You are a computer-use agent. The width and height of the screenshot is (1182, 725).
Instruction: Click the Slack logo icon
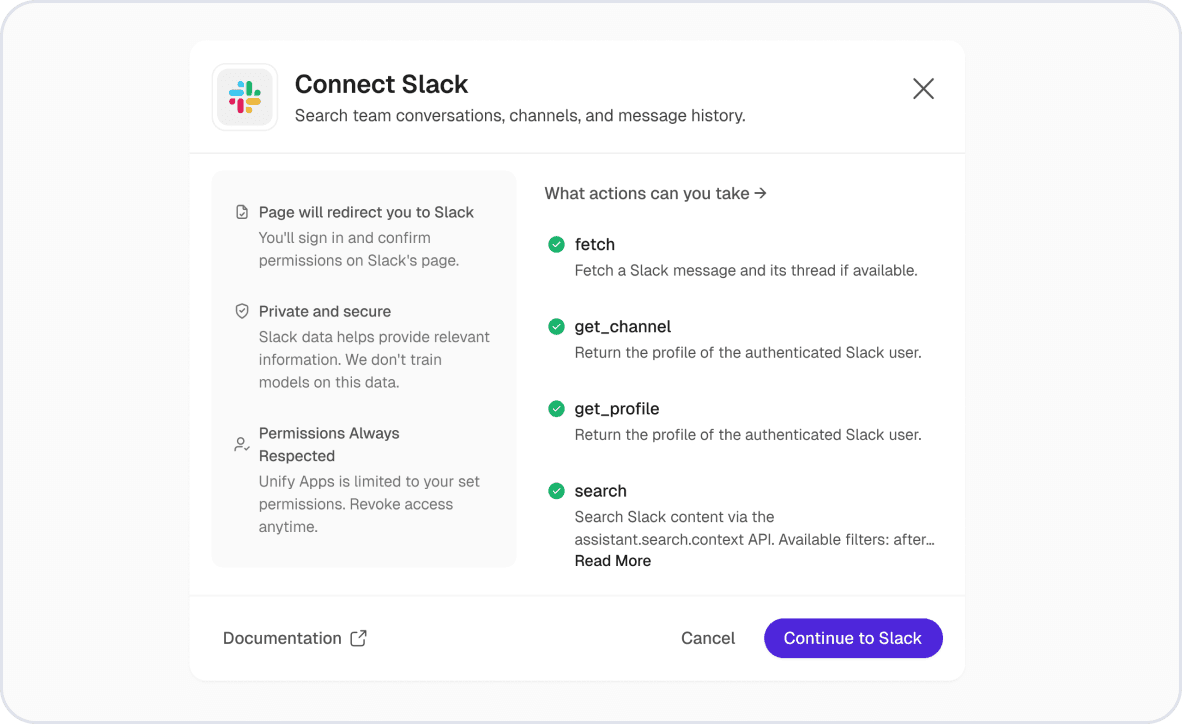coord(245,97)
